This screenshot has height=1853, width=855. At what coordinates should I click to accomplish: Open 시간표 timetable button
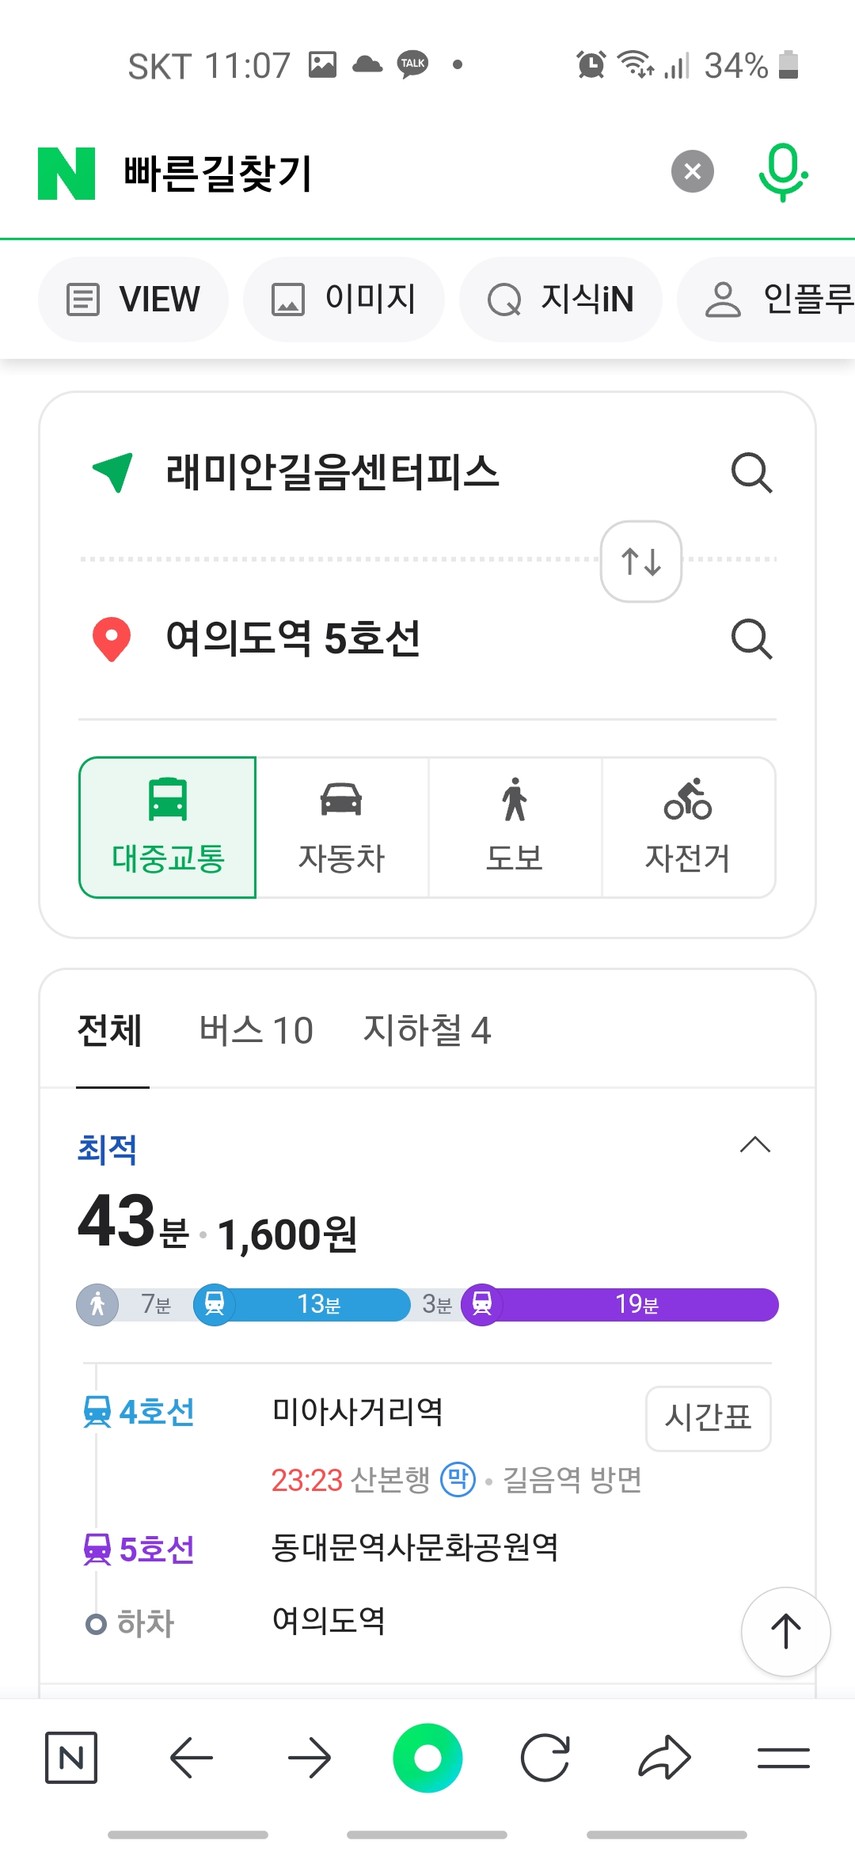(708, 1417)
